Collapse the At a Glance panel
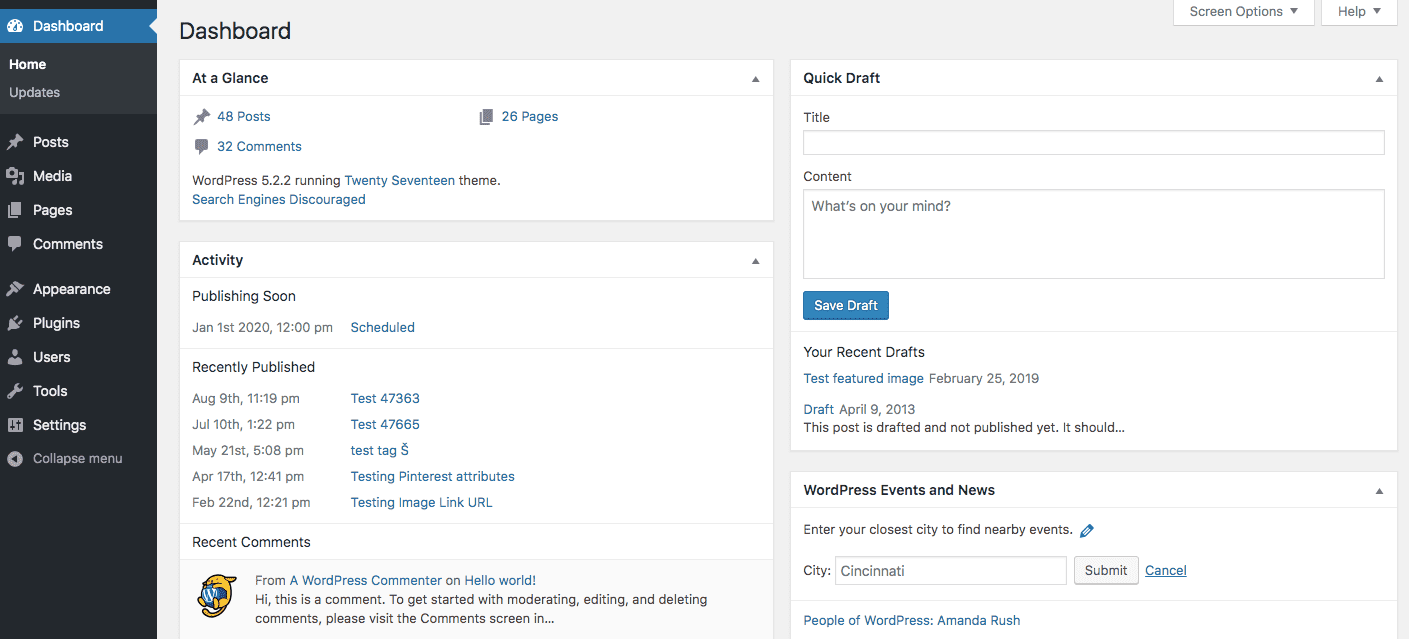Image resolution: width=1409 pixels, height=639 pixels. (756, 78)
